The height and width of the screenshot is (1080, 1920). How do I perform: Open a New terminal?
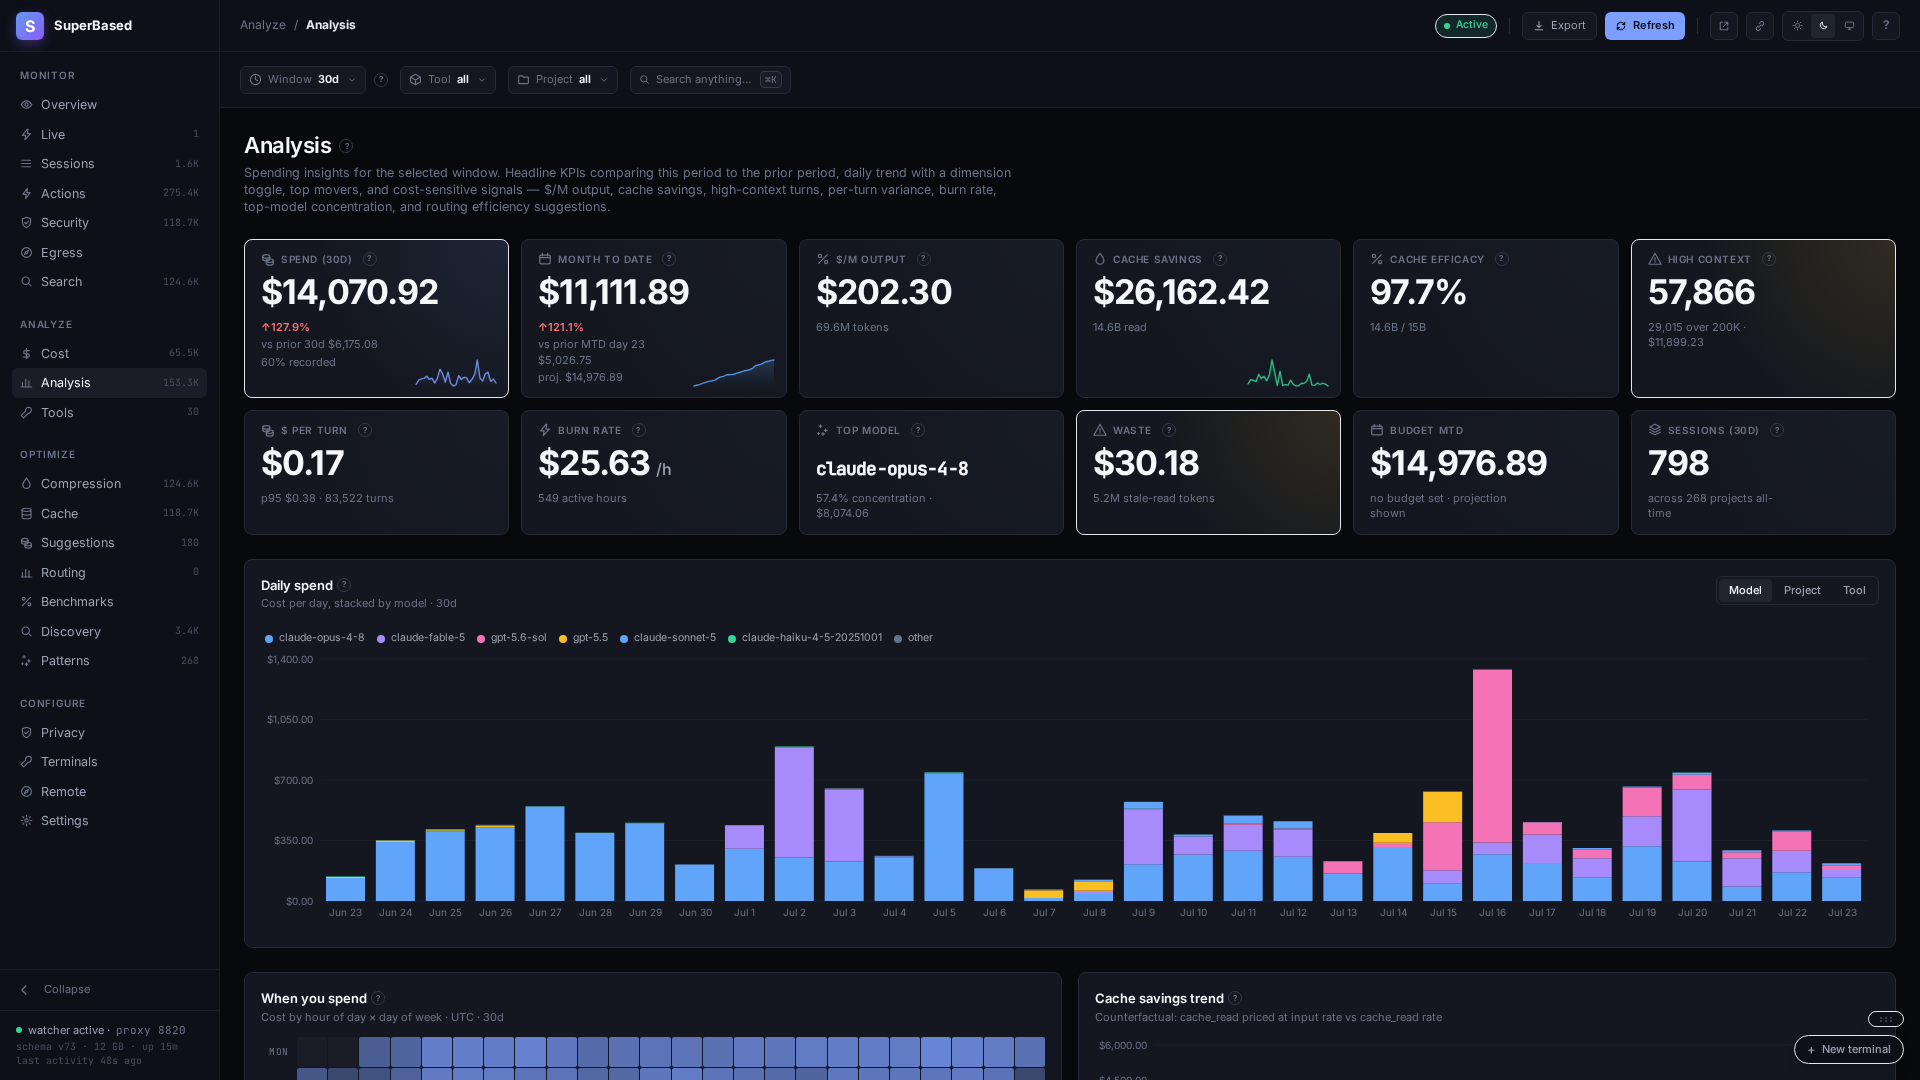click(1848, 1050)
